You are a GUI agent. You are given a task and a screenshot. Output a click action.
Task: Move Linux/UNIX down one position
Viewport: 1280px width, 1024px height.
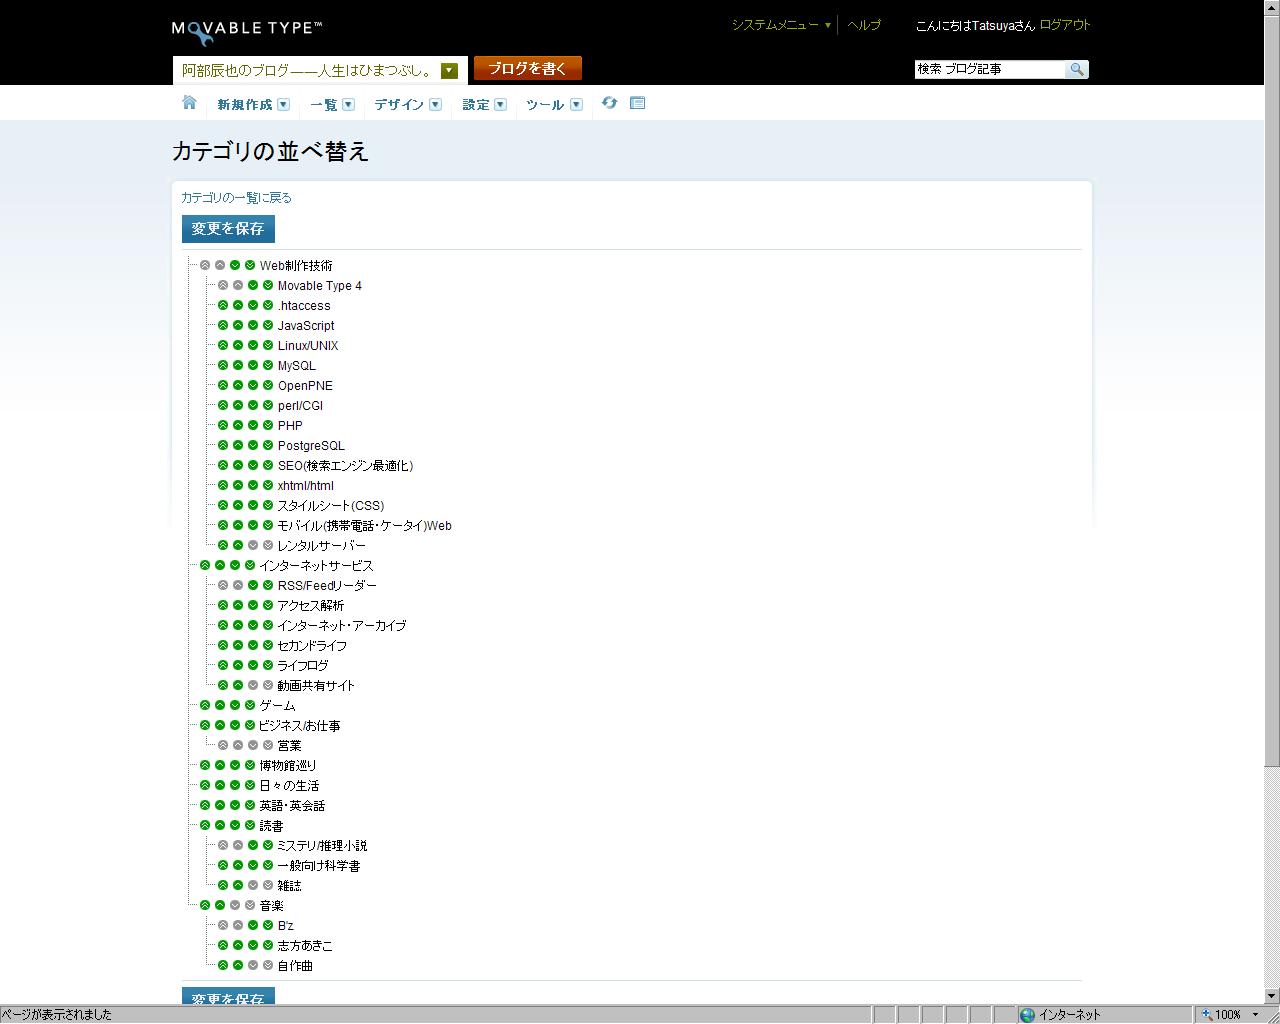pos(253,345)
